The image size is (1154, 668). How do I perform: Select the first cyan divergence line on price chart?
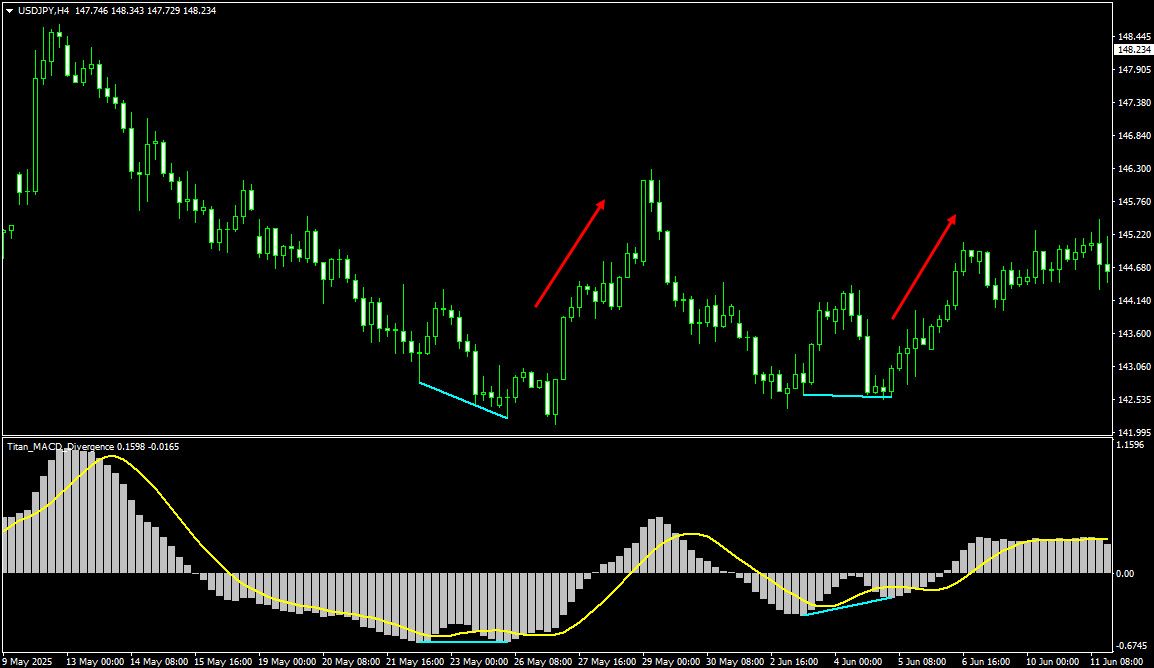click(463, 400)
